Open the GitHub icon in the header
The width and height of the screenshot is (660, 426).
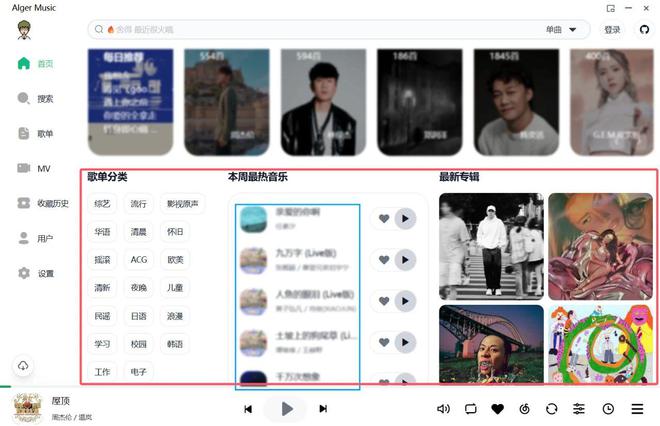click(644, 30)
